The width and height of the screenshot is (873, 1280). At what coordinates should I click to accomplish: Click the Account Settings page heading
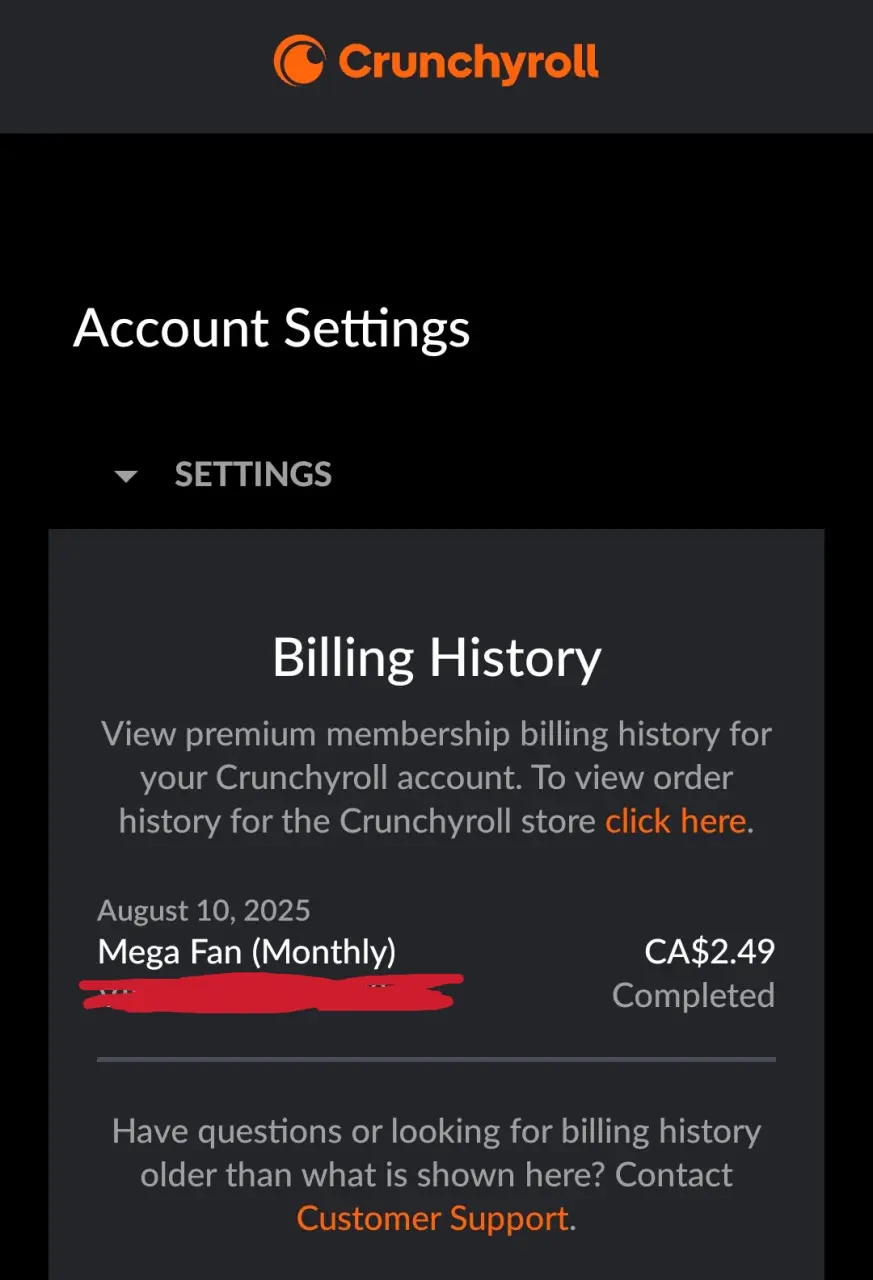click(x=272, y=328)
